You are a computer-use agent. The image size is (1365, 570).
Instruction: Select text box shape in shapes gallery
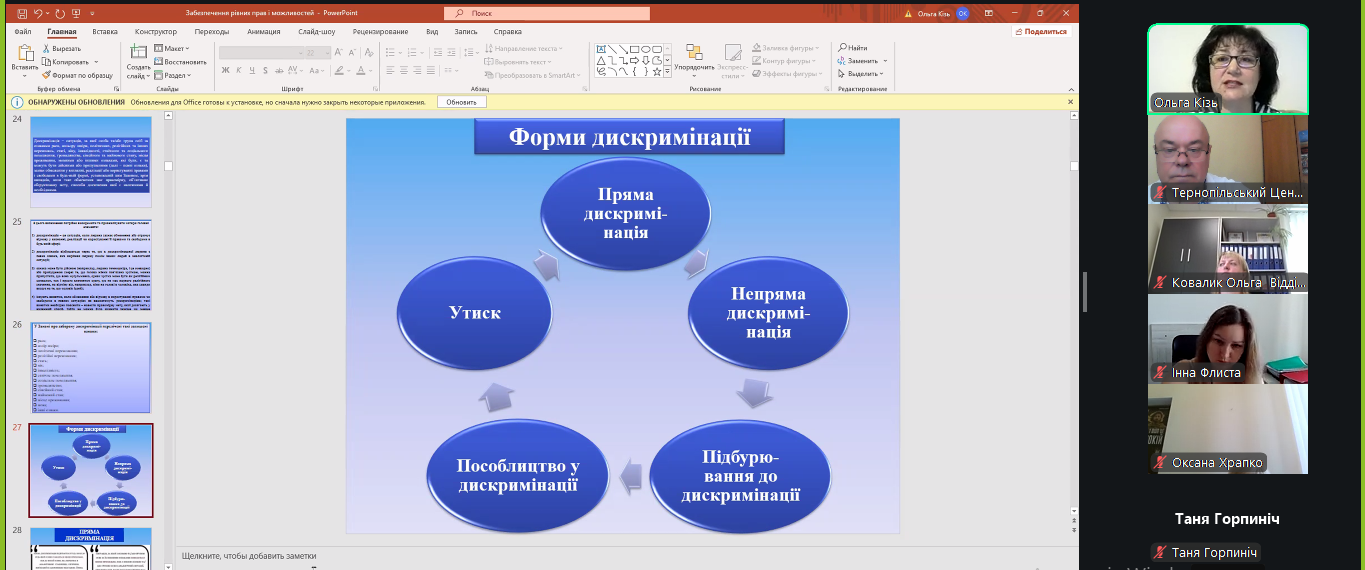pyautogui.click(x=601, y=49)
